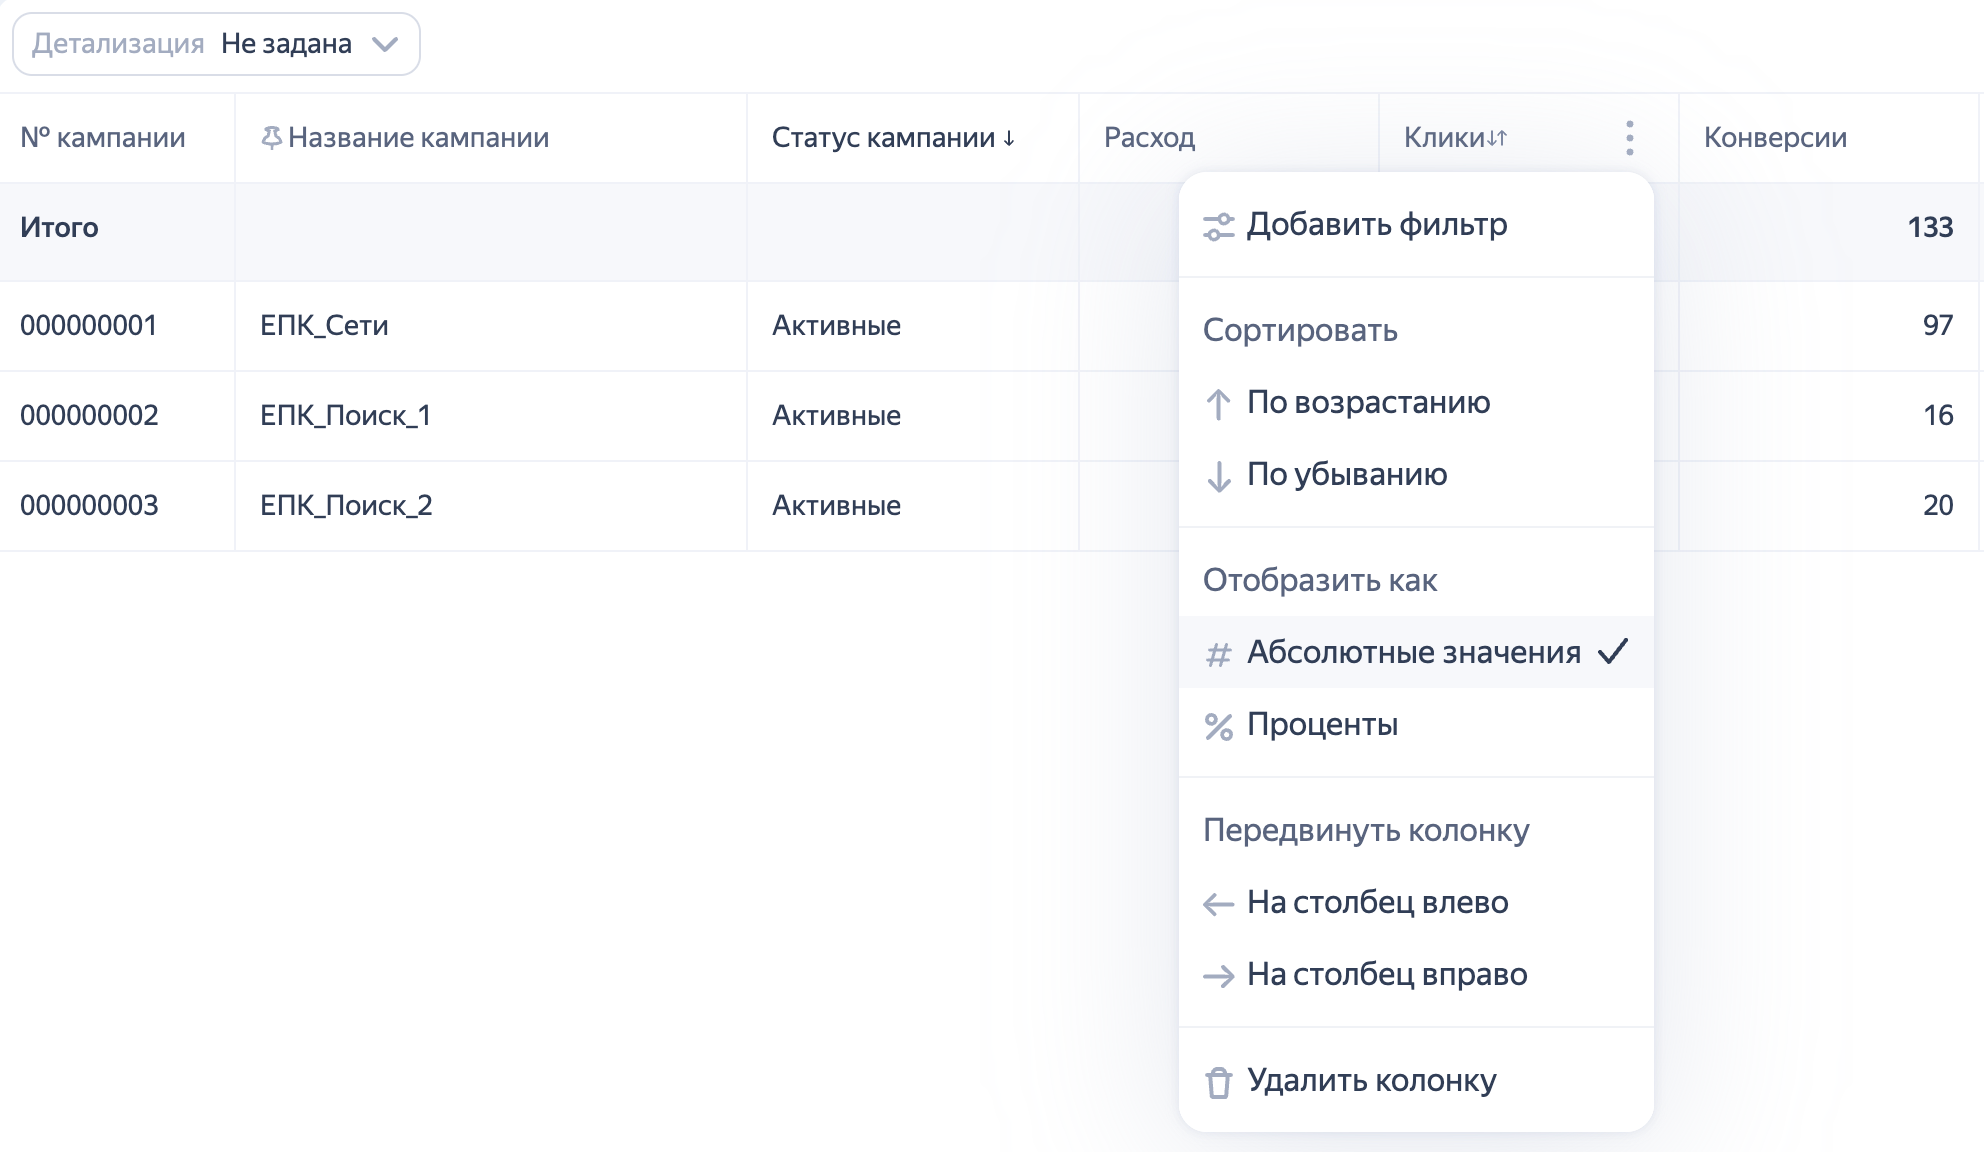1984x1152 pixels.
Task: Click the Клики column header label
Action: pos(1444,138)
